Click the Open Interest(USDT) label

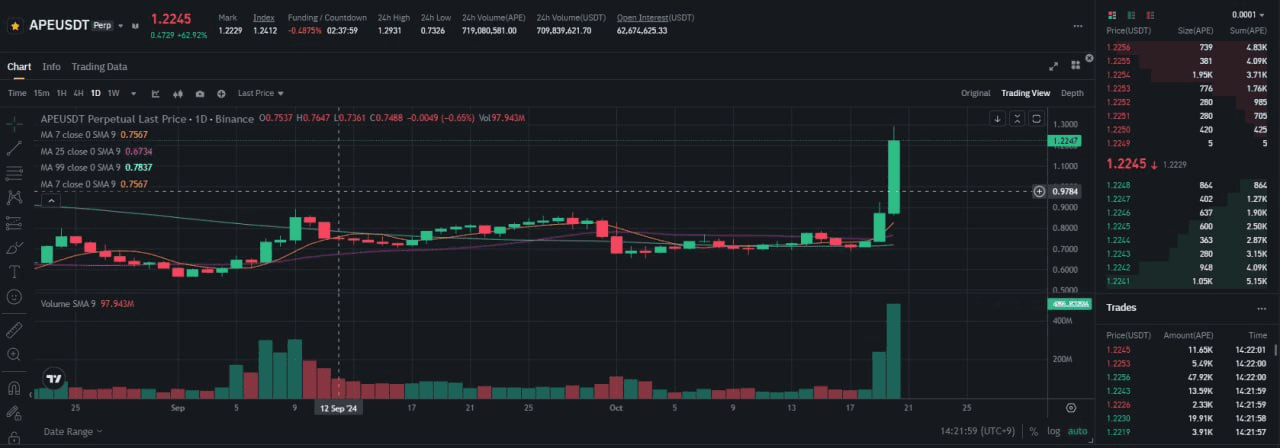[x=655, y=17]
